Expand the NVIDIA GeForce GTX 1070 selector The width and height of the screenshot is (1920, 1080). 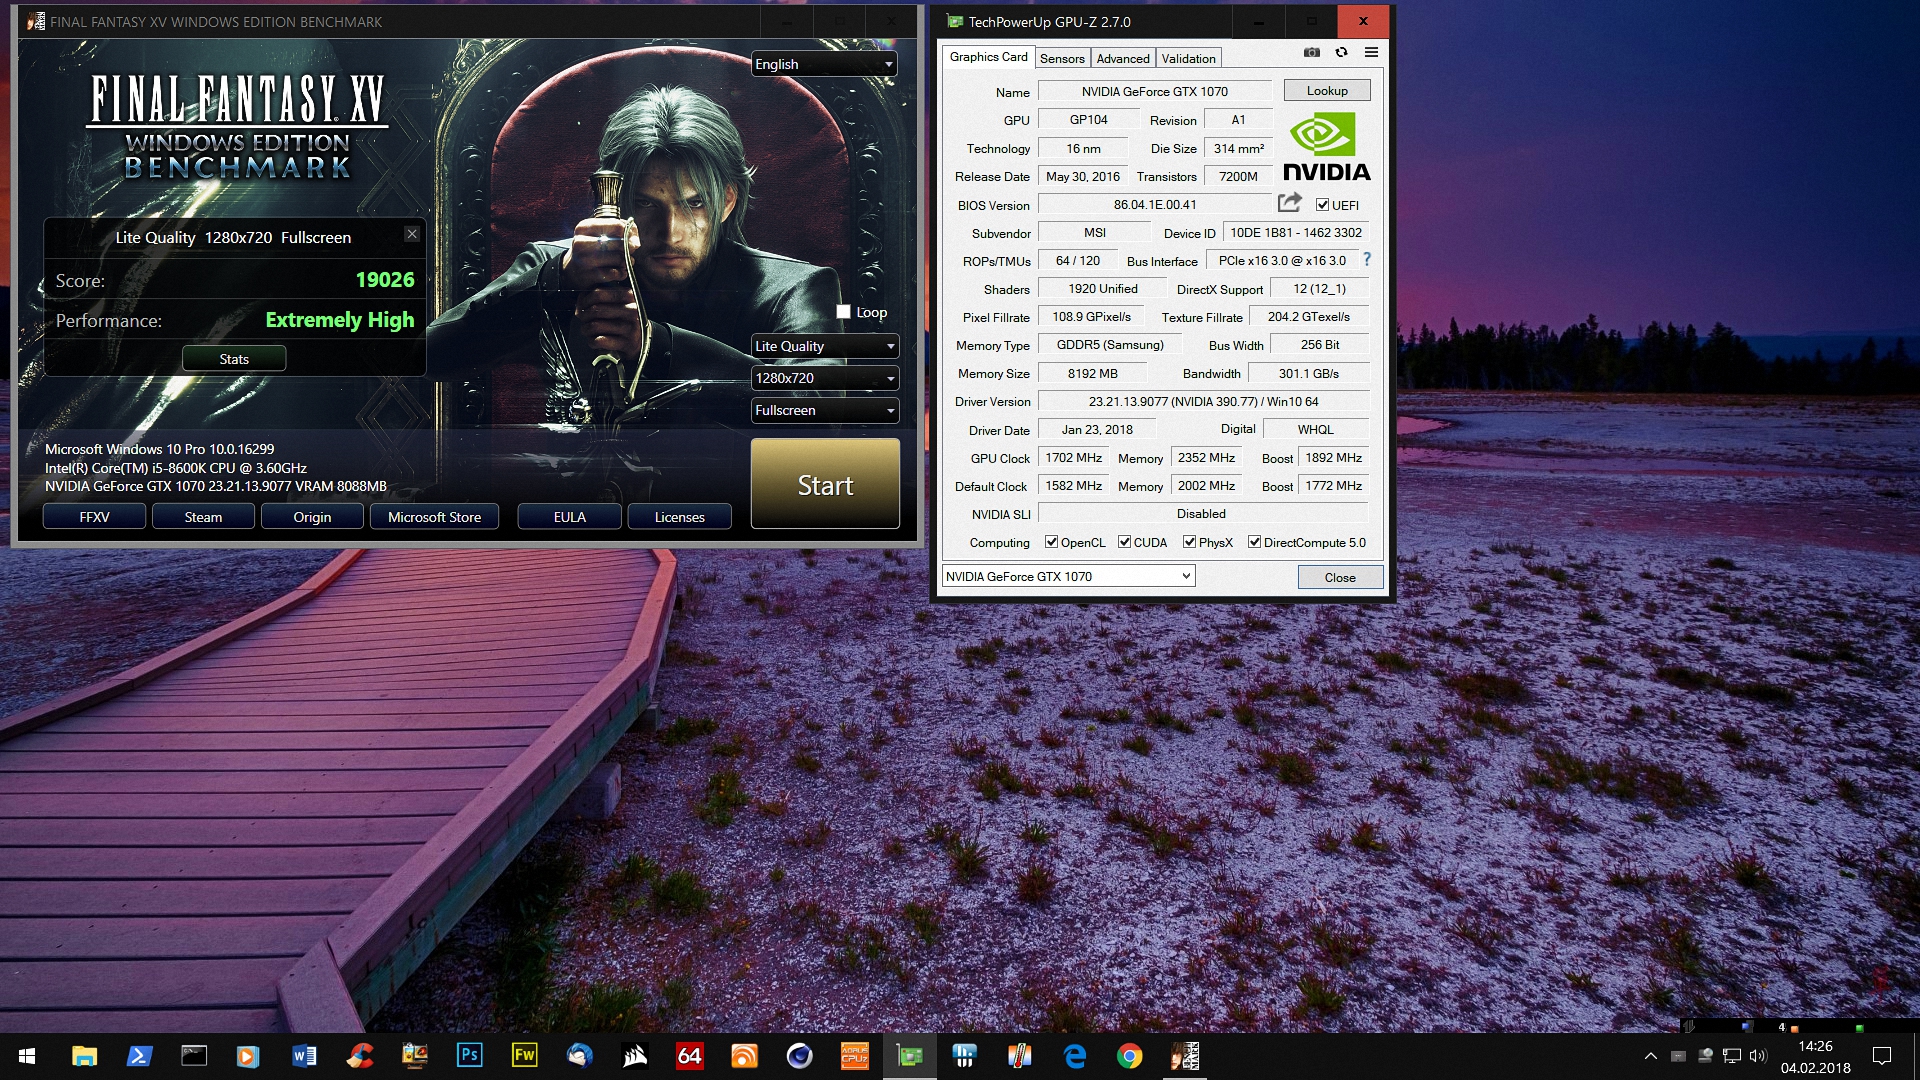point(1068,576)
